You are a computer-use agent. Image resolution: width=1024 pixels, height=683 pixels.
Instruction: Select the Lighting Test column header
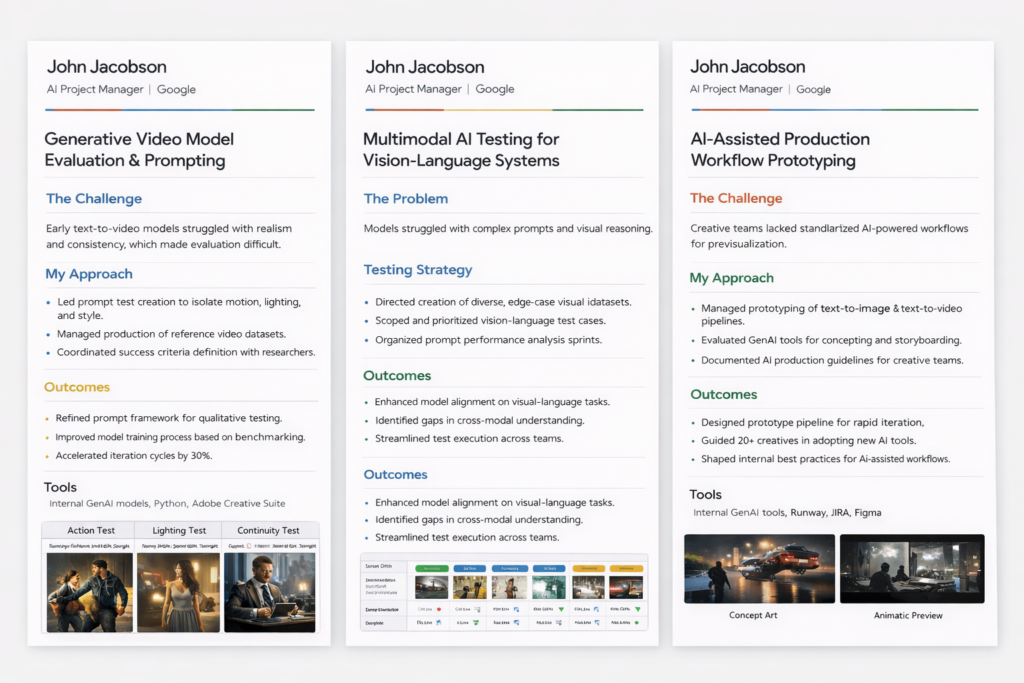click(x=179, y=530)
